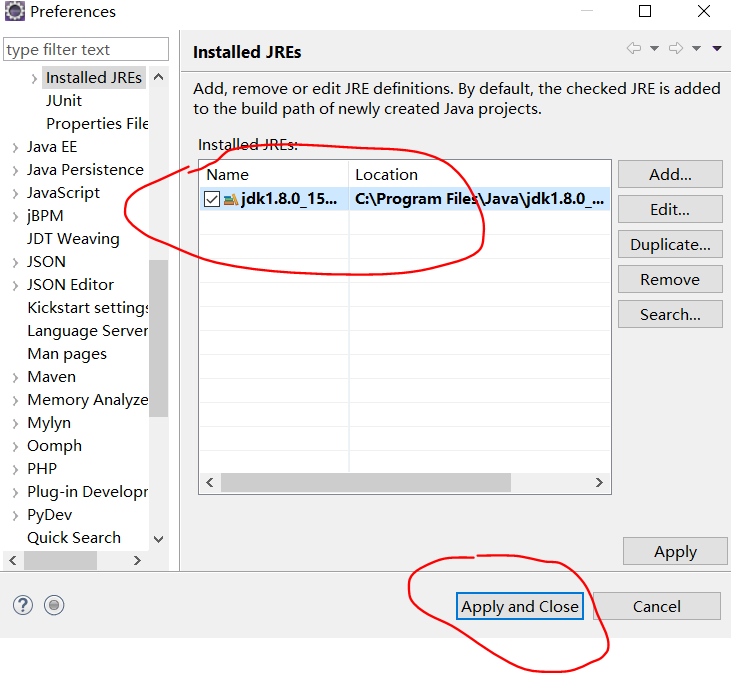
Task: Open the back history dropdown arrow
Action: click(654, 48)
